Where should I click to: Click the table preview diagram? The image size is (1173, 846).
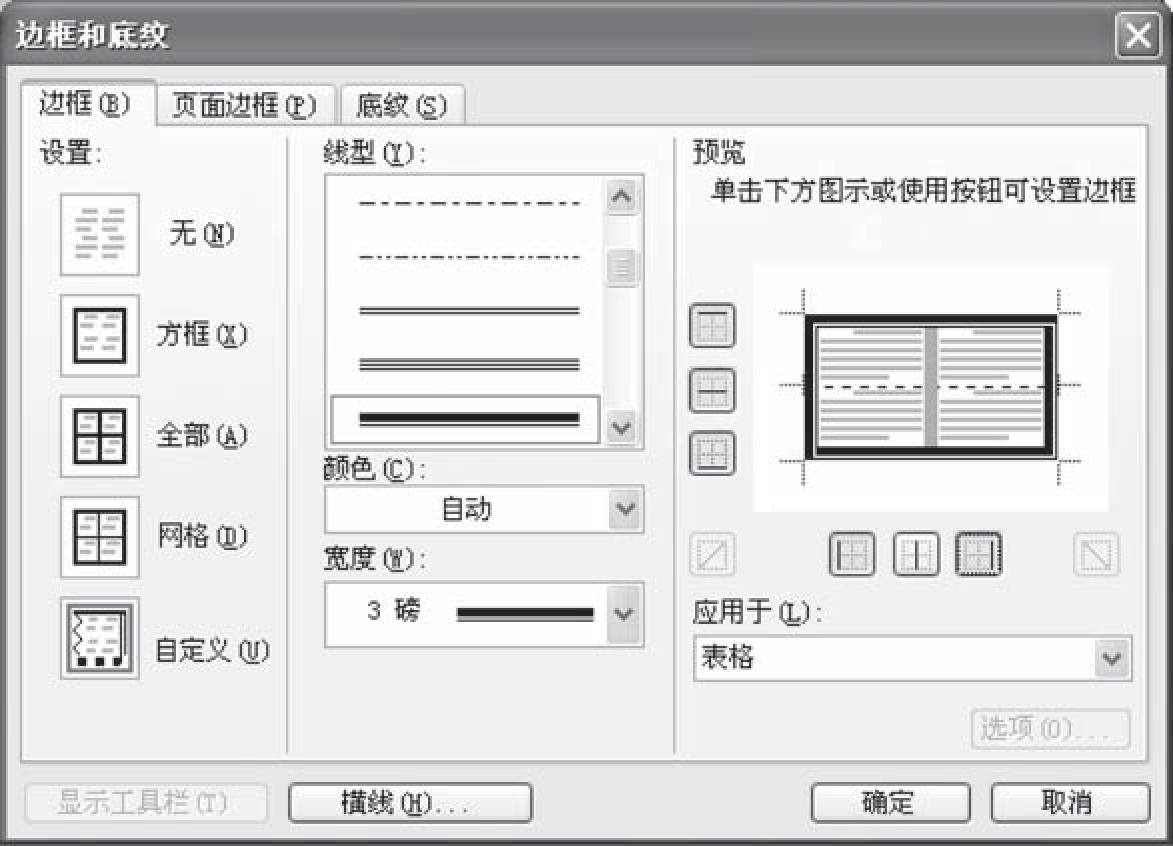pyautogui.click(x=930, y=387)
